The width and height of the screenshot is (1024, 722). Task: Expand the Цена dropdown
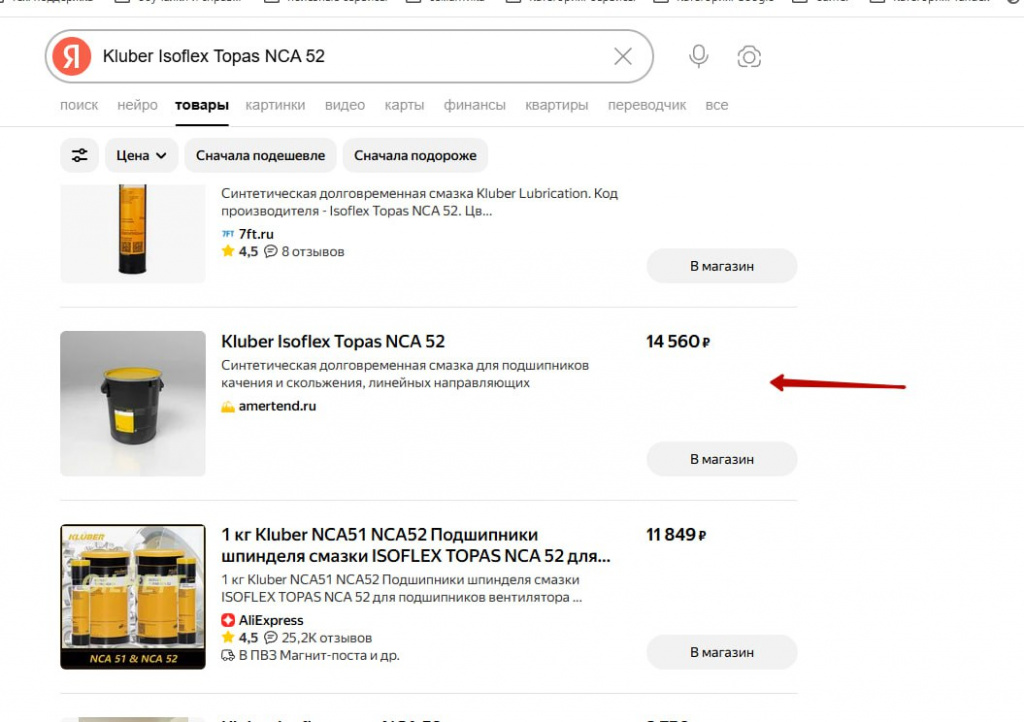[142, 155]
